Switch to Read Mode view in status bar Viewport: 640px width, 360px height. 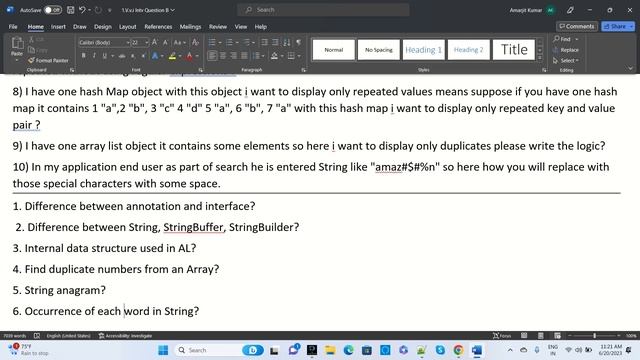[524, 336]
